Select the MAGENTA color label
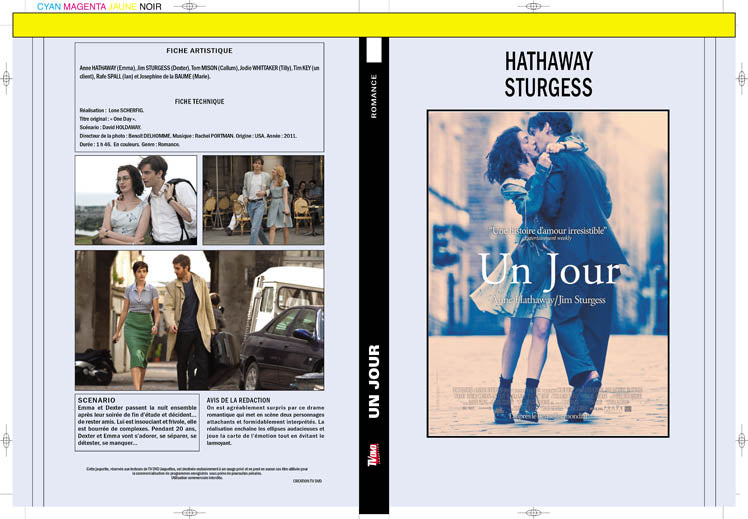Viewport: 748px width, 519px height. point(85,7)
